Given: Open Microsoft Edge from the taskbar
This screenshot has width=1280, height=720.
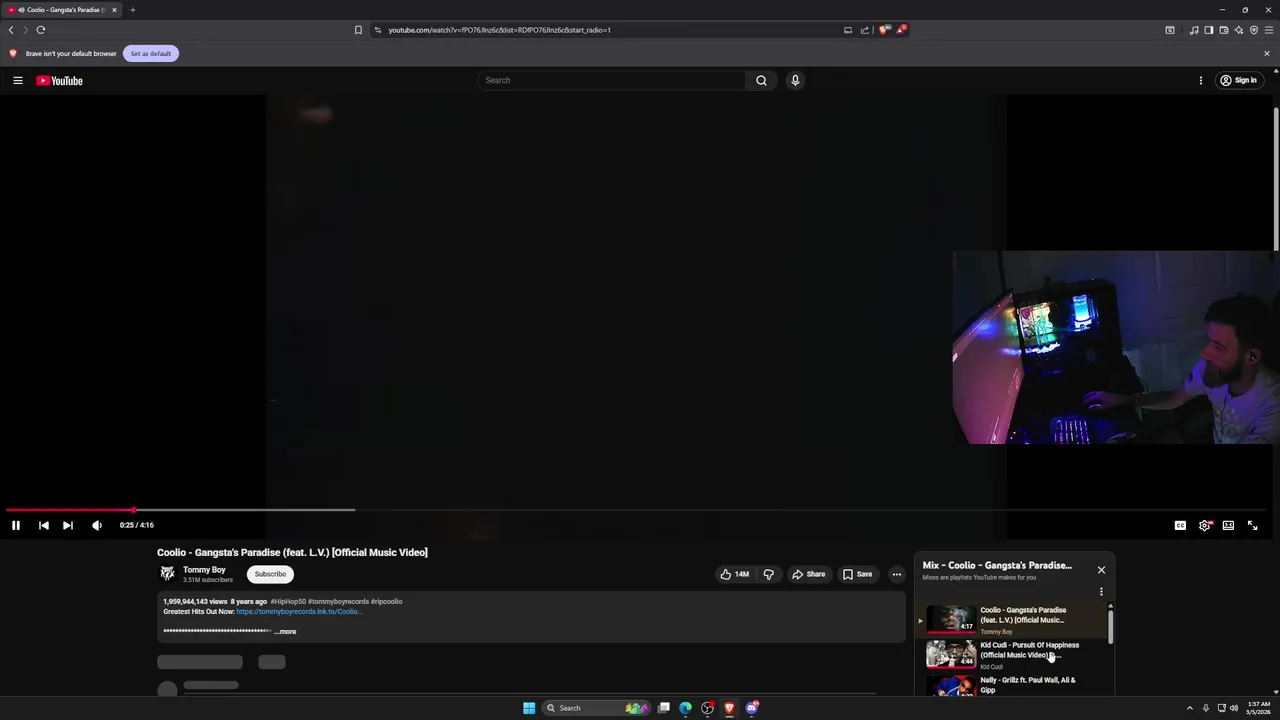Looking at the screenshot, I should [x=685, y=708].
